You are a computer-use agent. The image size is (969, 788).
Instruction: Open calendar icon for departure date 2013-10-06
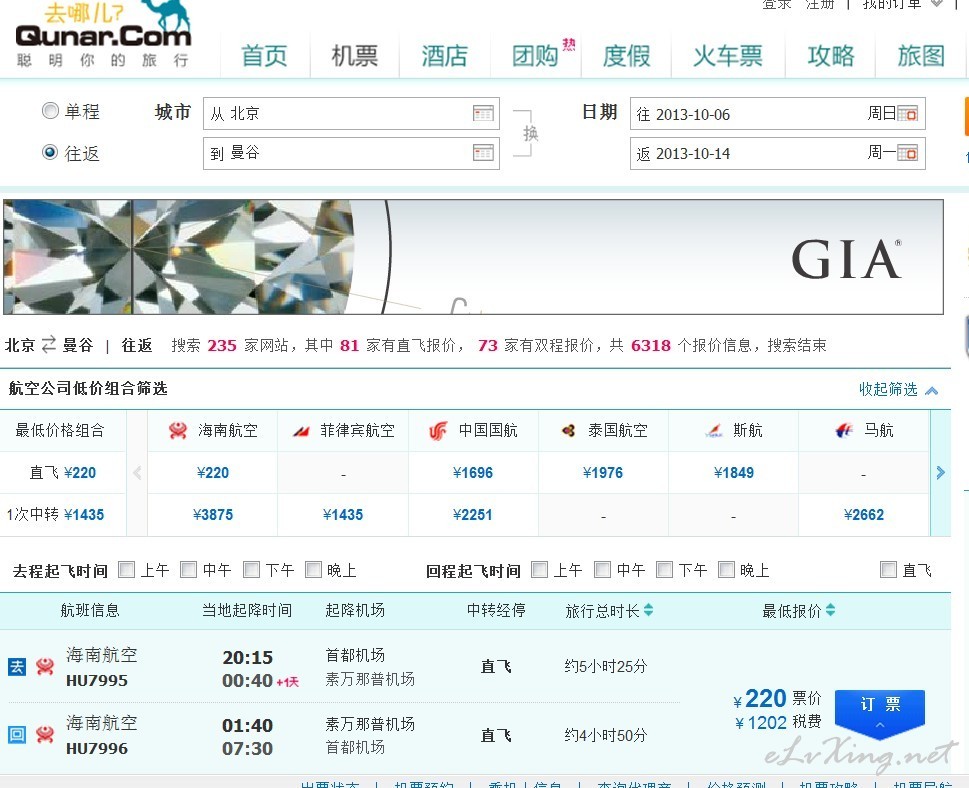(907, 114)
